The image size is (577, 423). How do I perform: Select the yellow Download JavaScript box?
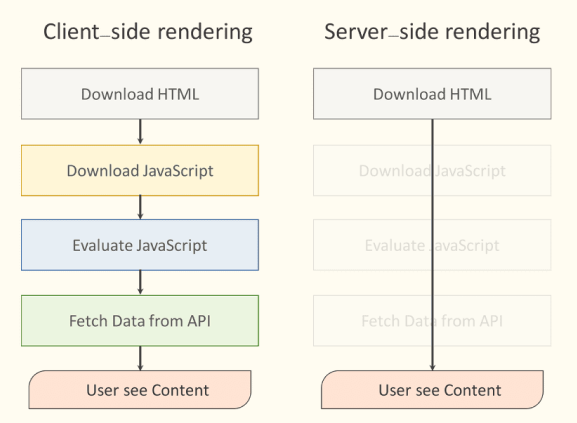(x=140, y=171)
